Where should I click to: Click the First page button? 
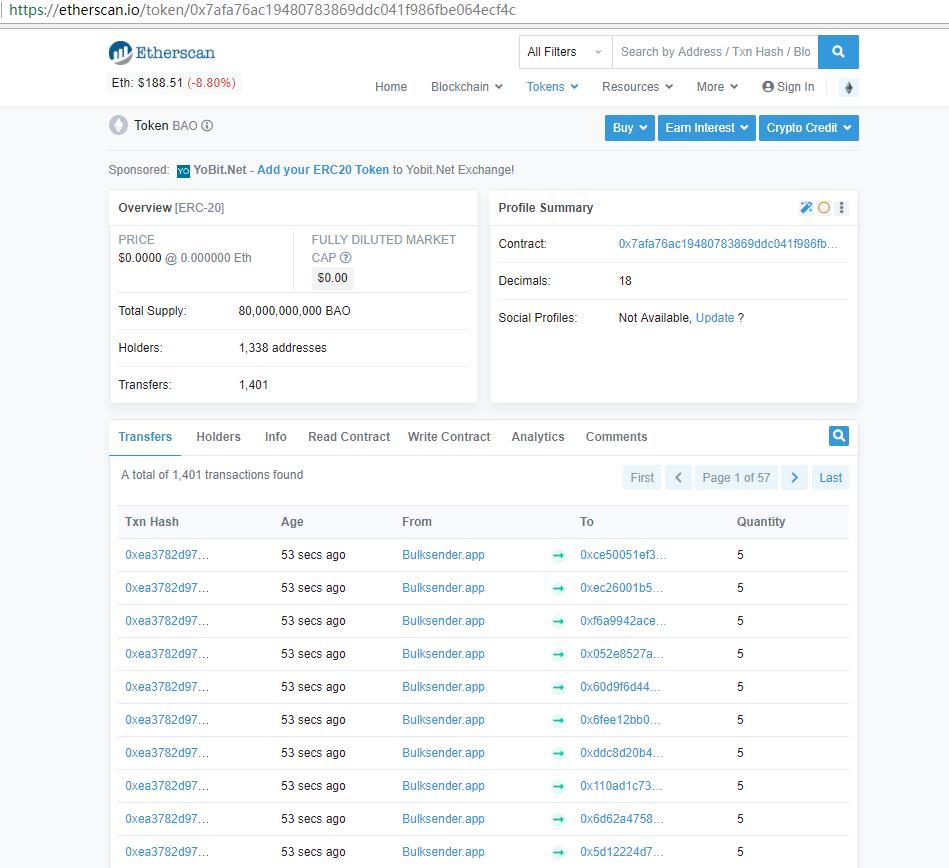tap(642, 478)
